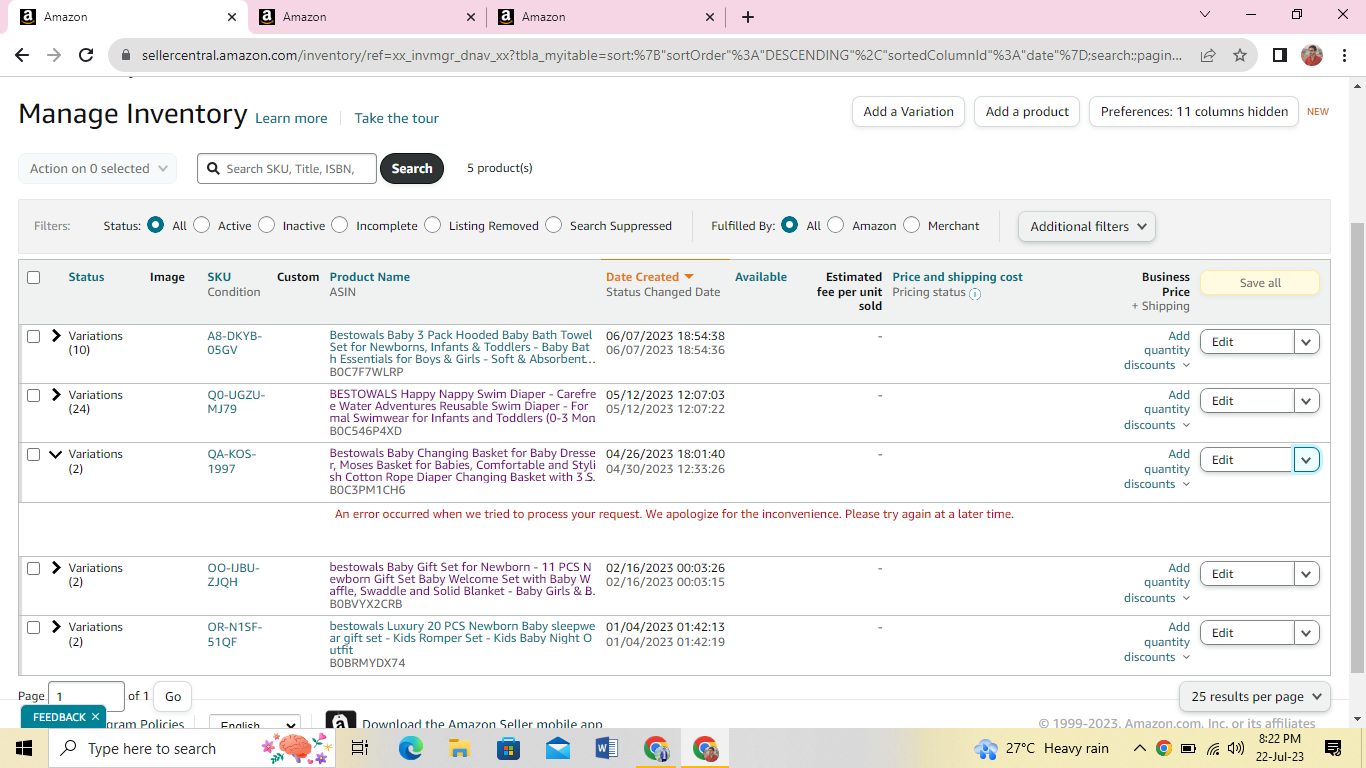Viewport: 1366px width, 768px height.
Task: Open the Learn more link
Action: 291,118
